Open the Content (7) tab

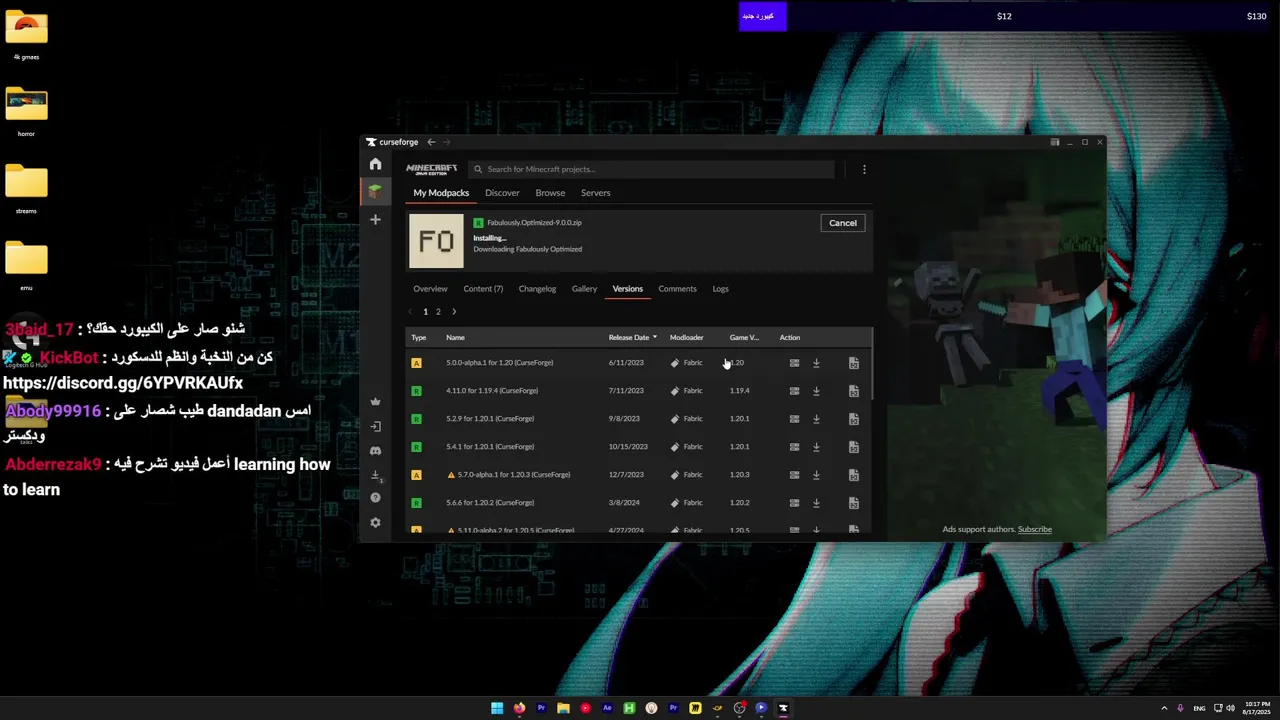point(483,289)
